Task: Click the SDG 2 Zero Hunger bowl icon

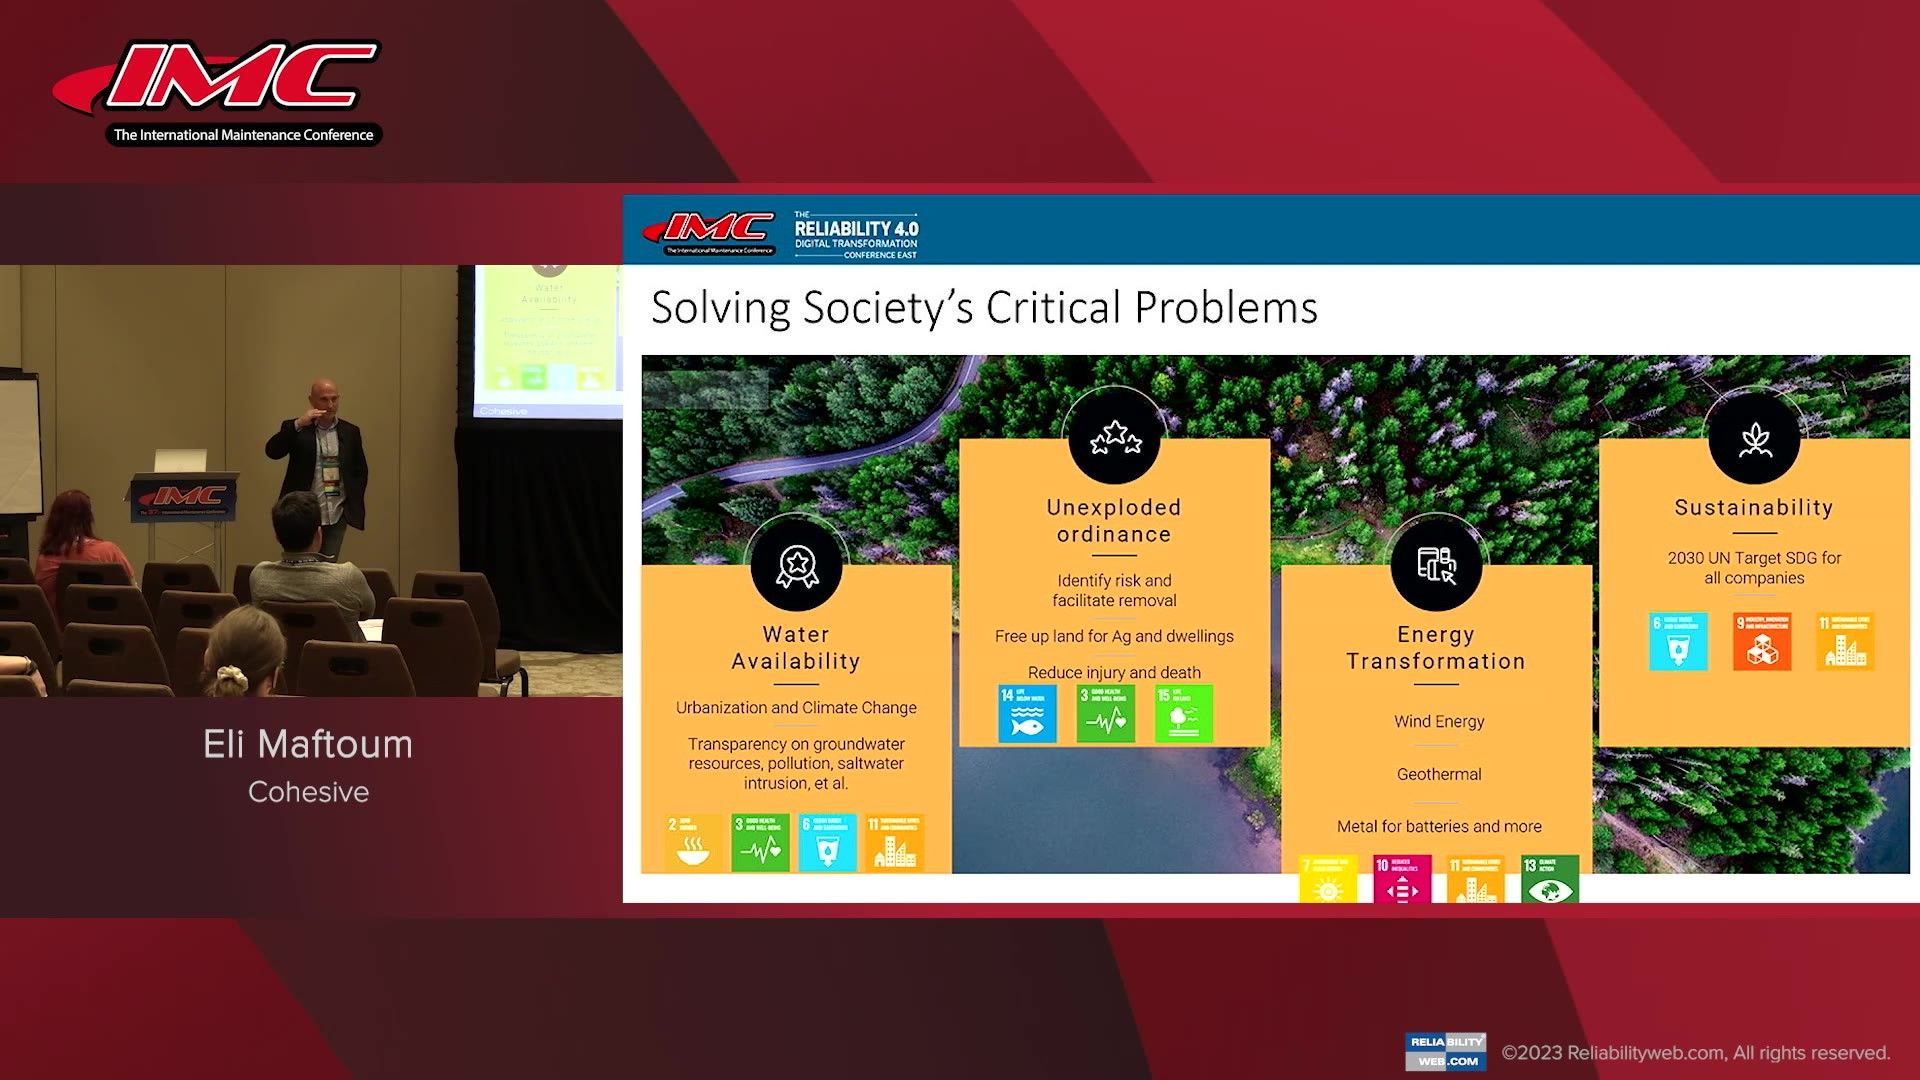Action: 688,843
